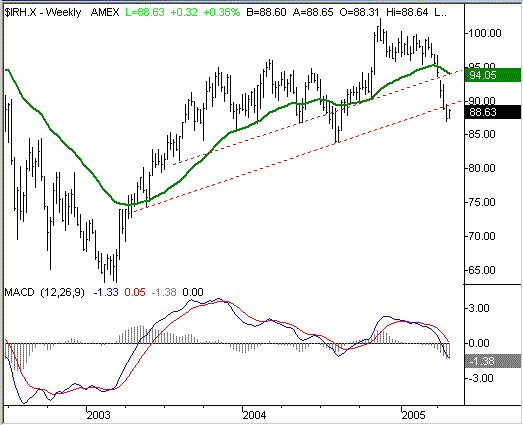This screenshot has width=523, height=425.
Task: Click the open value O=88.31
Action: [359, 13]
